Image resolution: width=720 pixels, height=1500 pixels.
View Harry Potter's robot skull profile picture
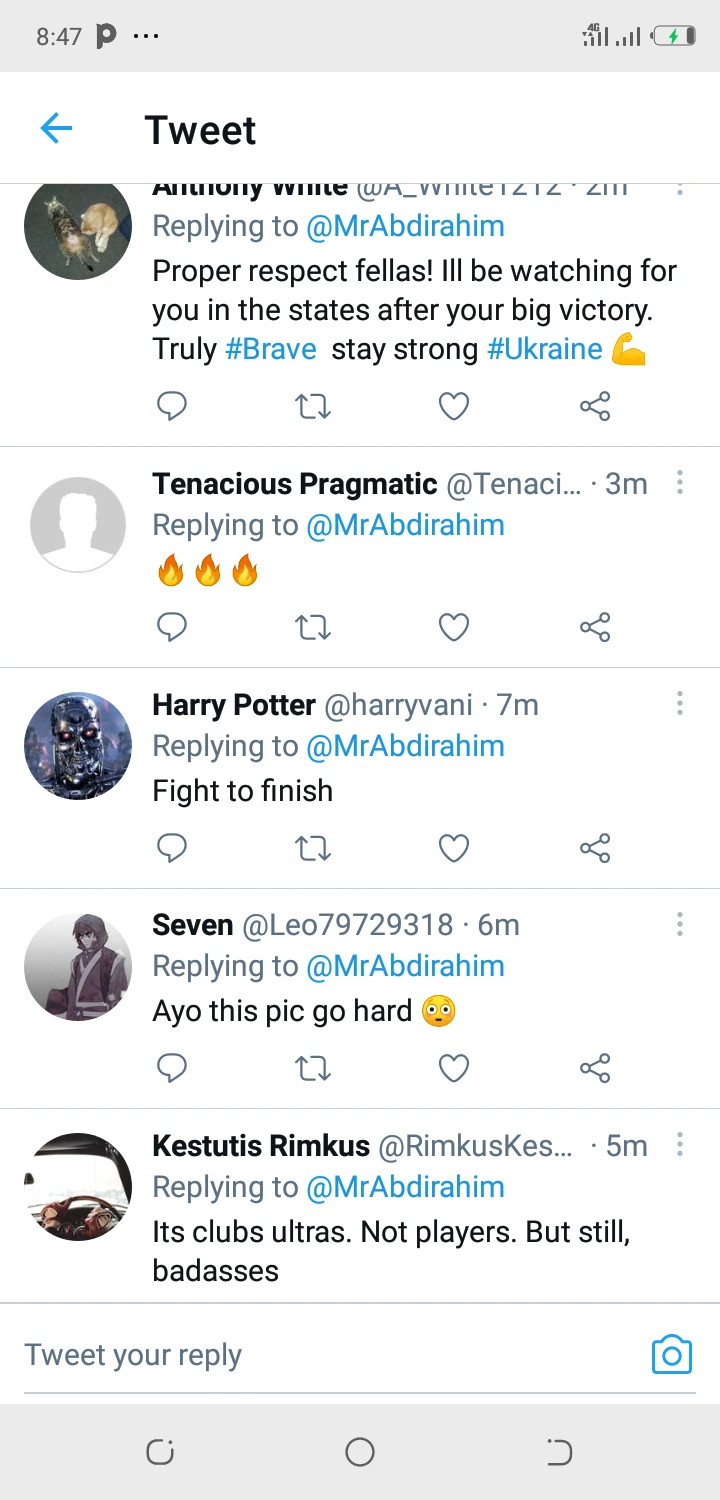[x=78, y=746]
